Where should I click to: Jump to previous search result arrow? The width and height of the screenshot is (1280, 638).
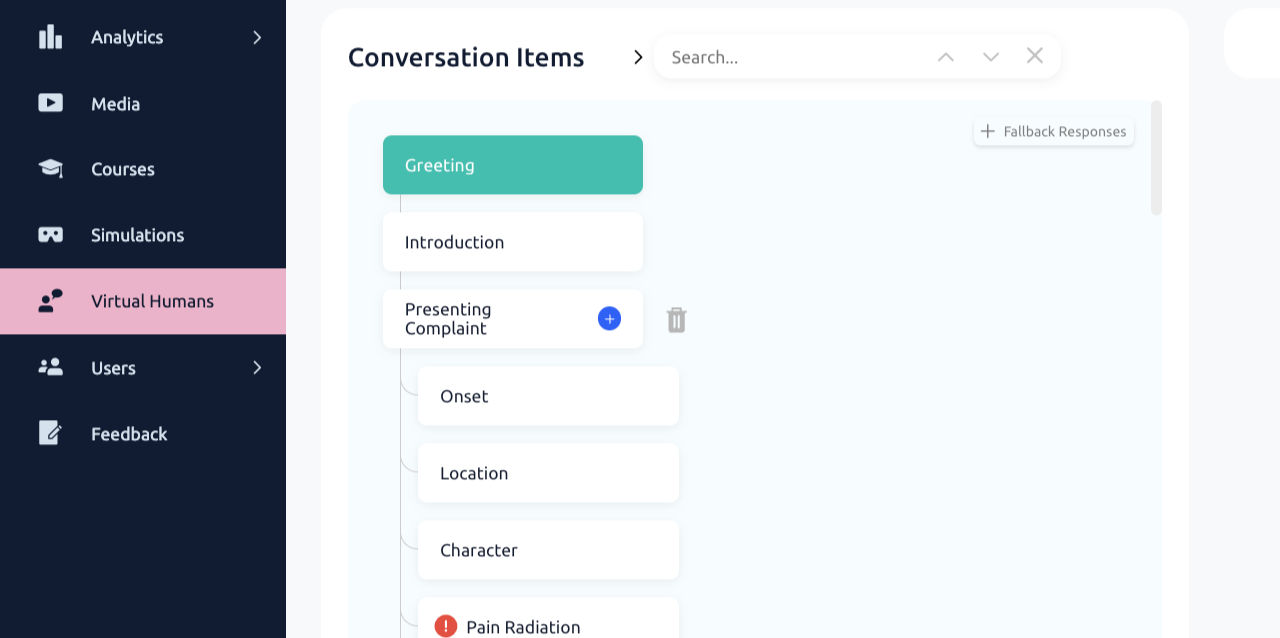[x=945, y=57]
